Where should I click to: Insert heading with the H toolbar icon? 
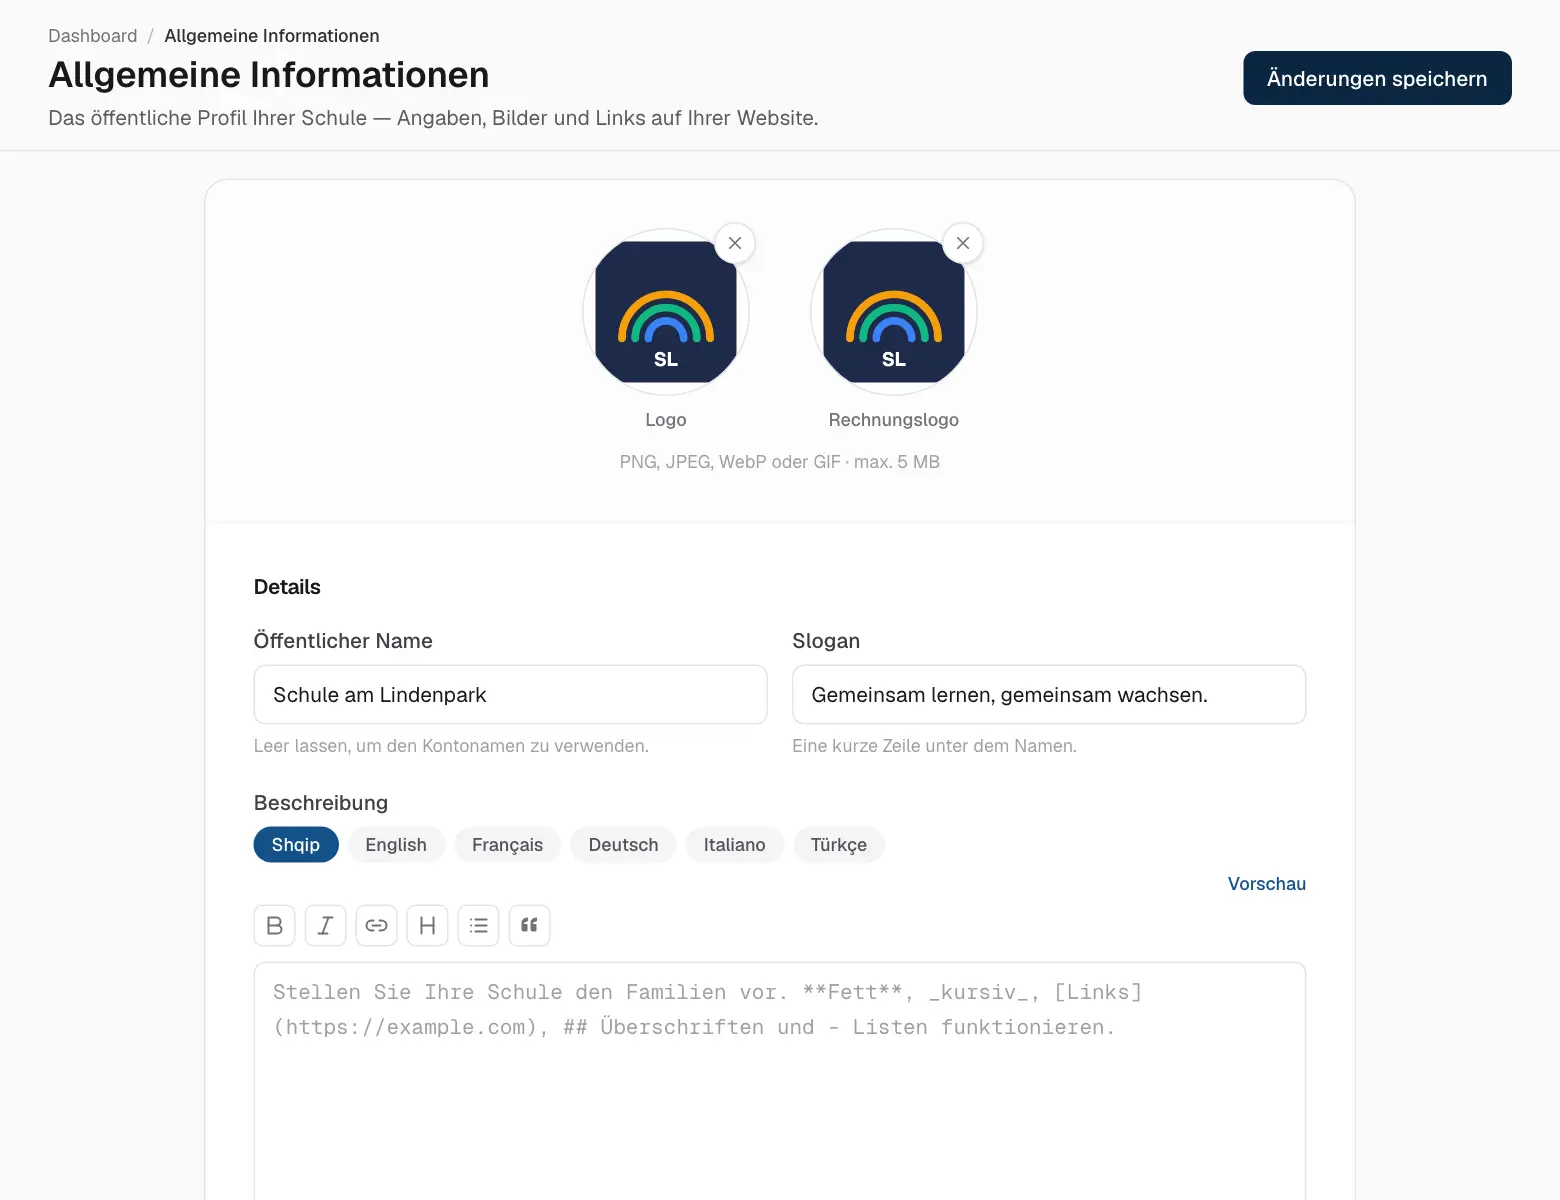click(427, 925)
